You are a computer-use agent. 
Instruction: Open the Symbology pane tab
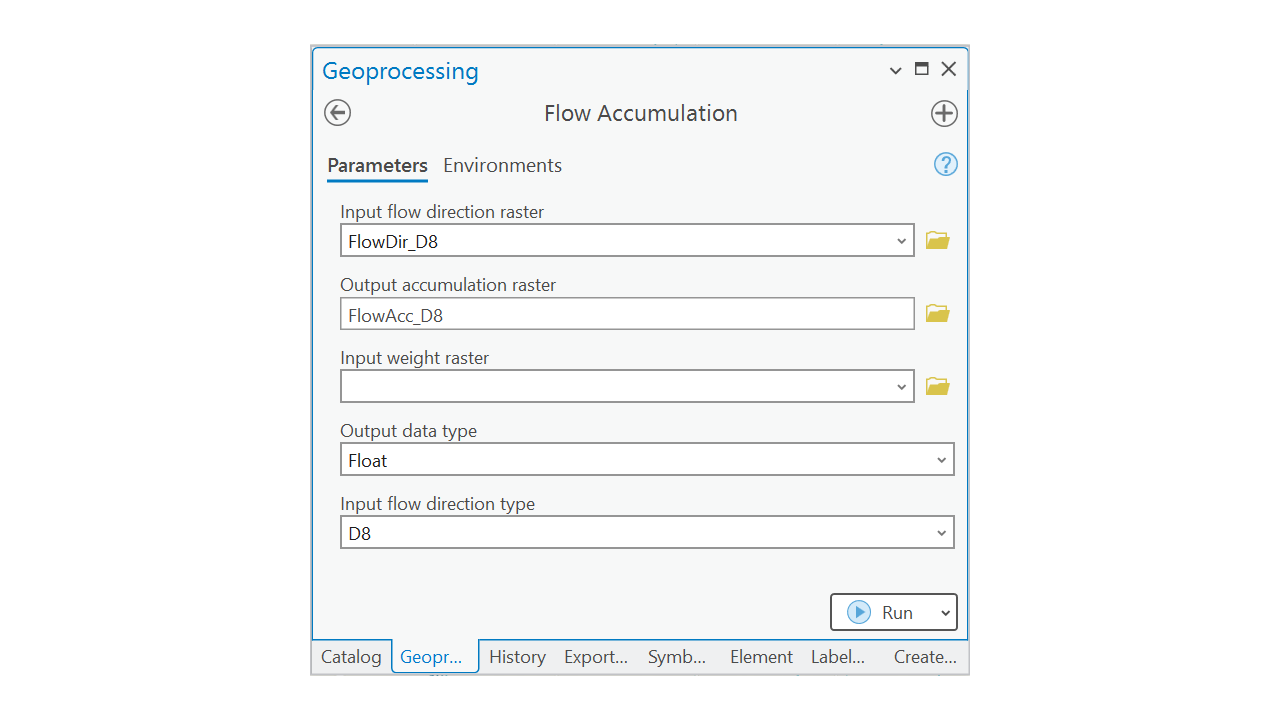pos(676,657)
